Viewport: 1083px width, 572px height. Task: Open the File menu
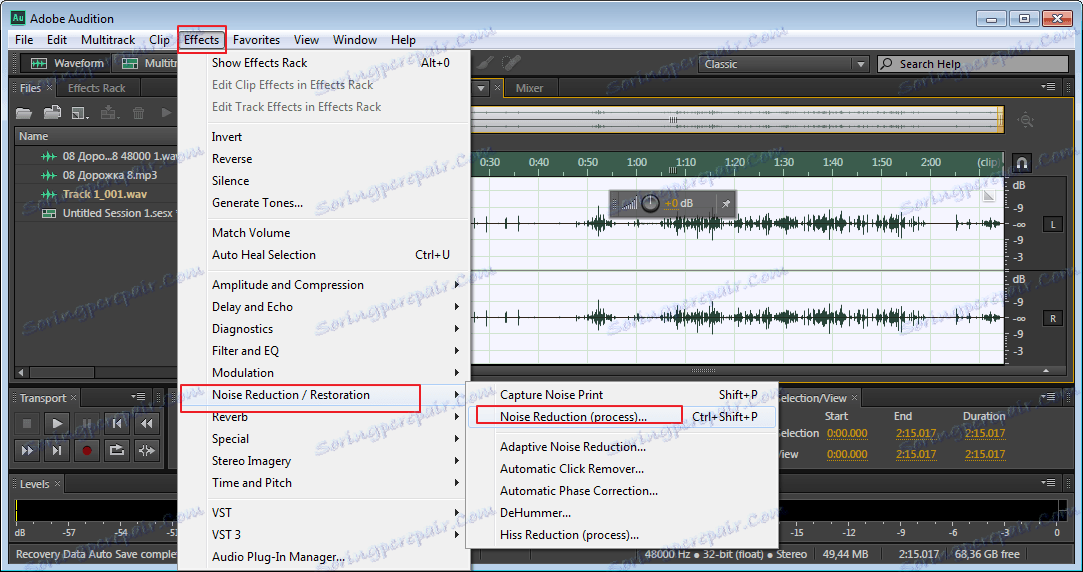[24, 40]
